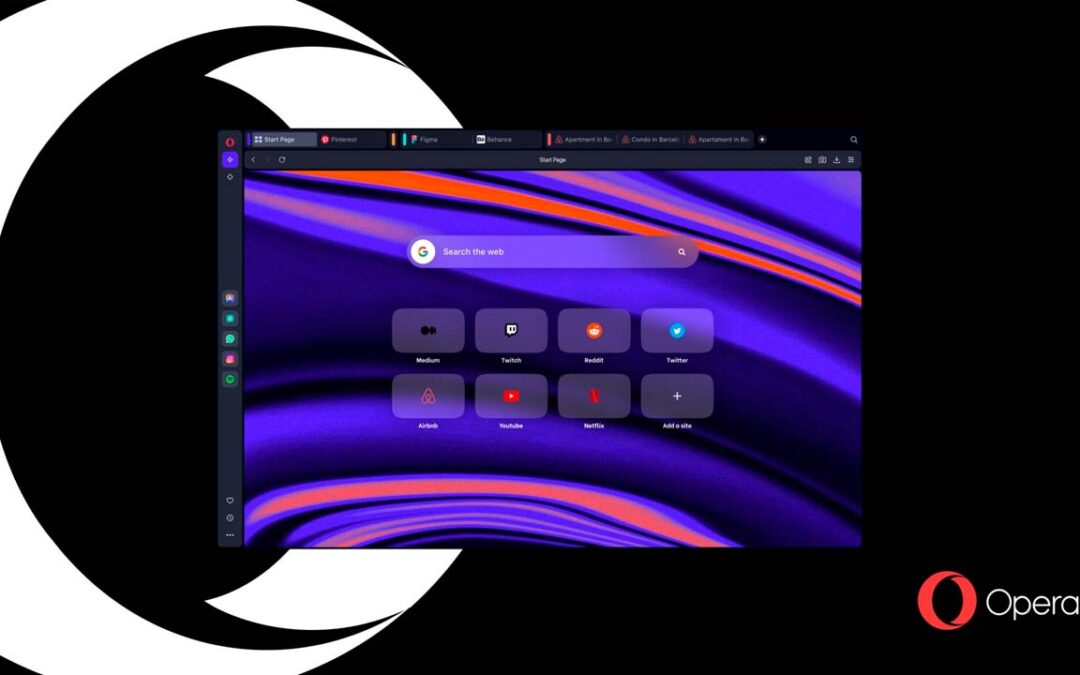This screenshot has height=675, width=1080.
Task: Expand the orange collapsed tab island
Action: point(393,140)
